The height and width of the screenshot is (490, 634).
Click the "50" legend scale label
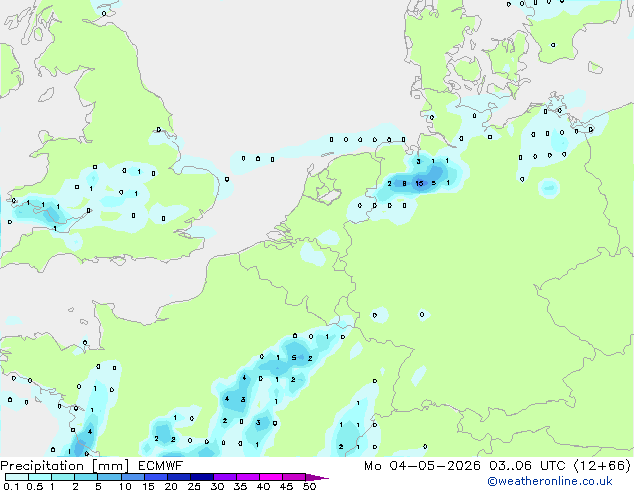[x=309, y=486]
